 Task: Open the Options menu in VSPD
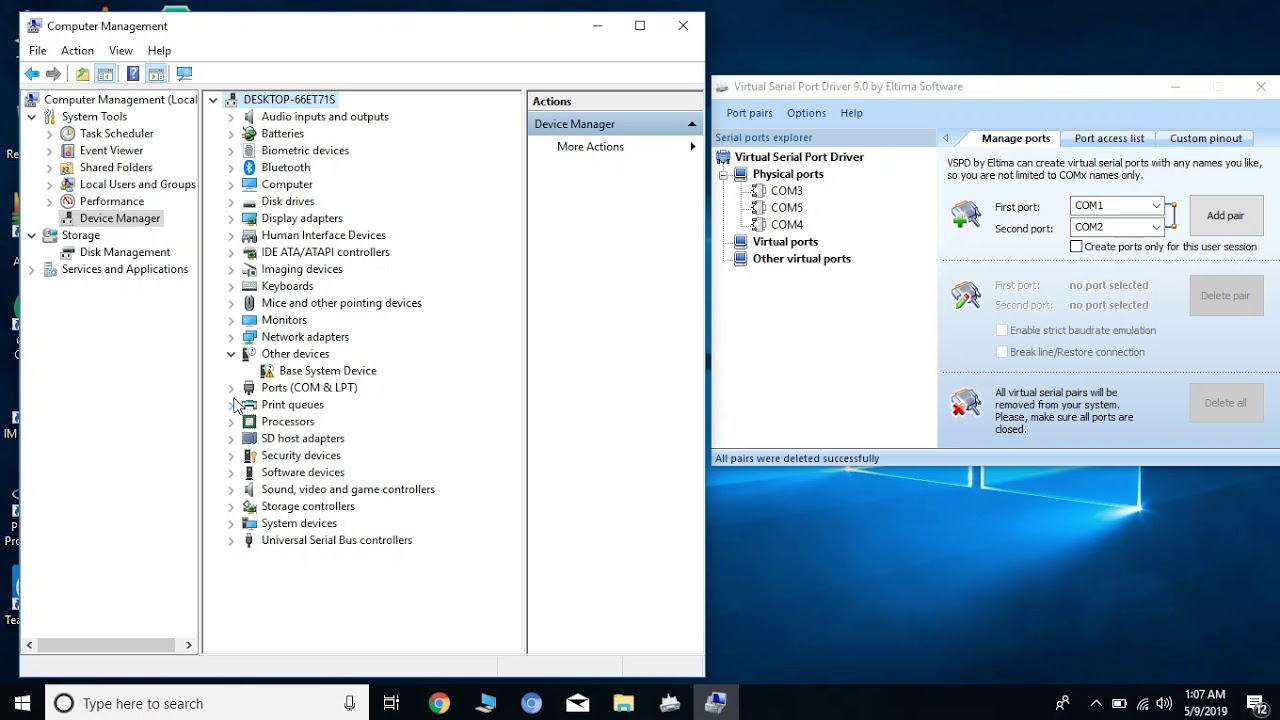[806, 113]
